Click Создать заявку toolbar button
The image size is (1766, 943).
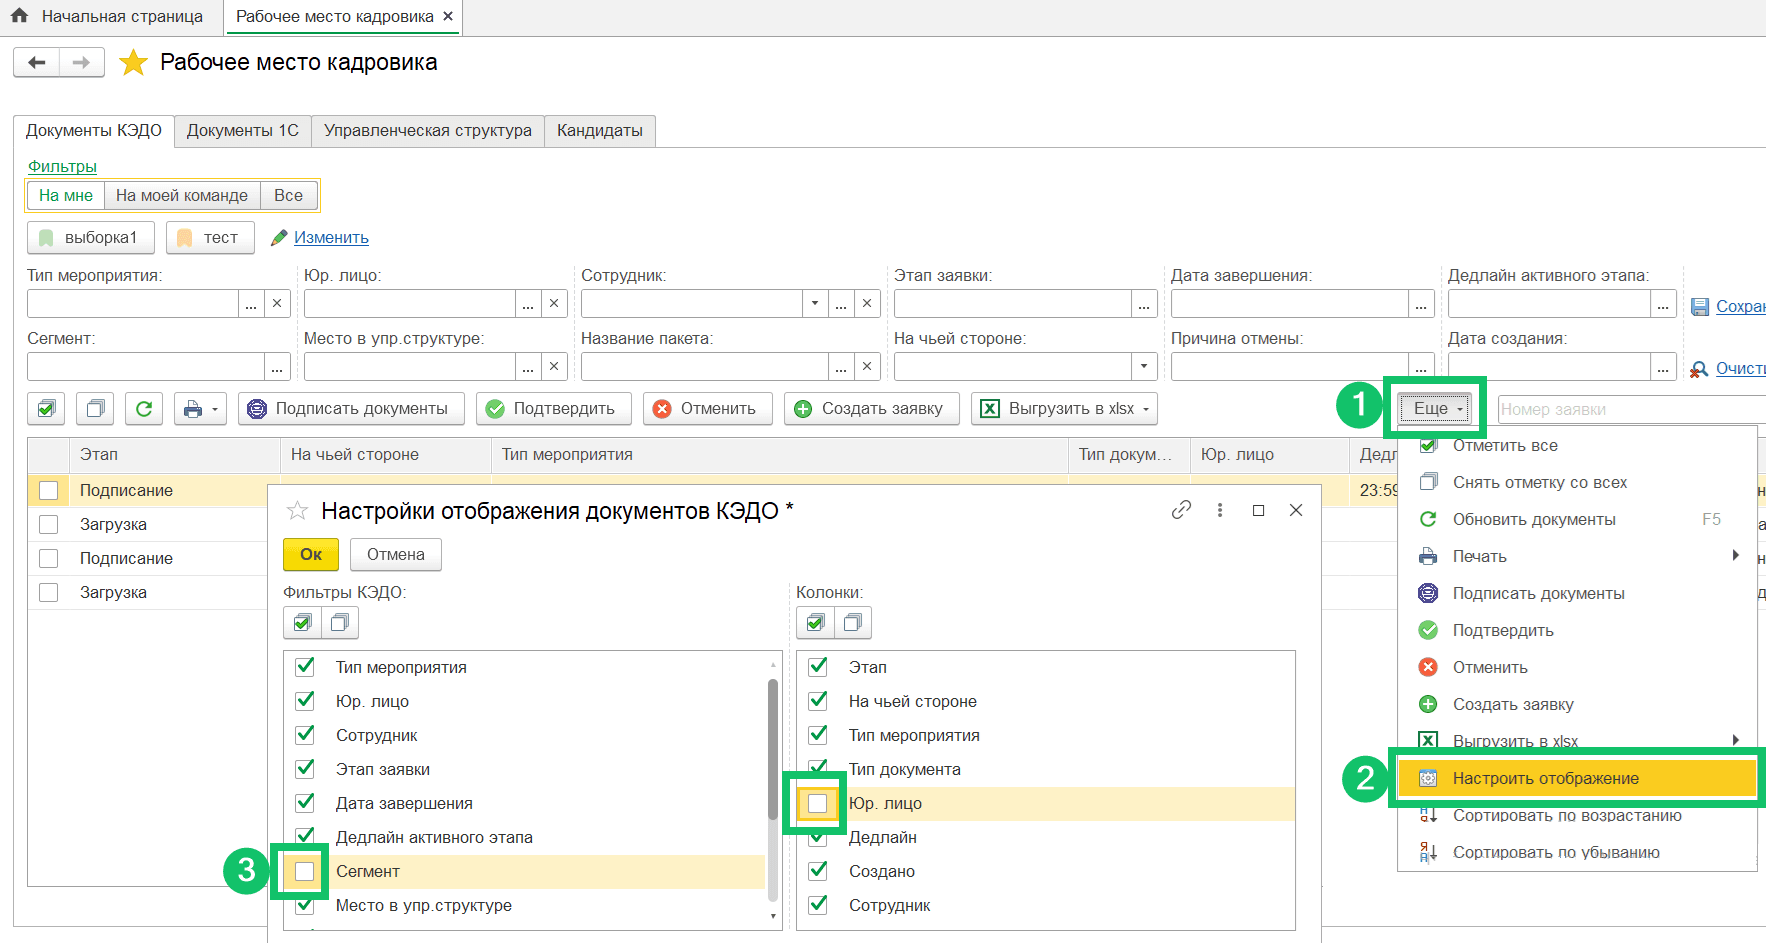(872, 408)
